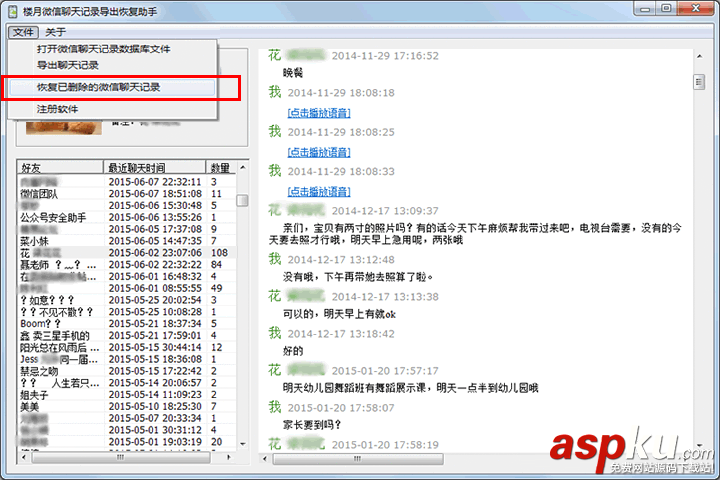Open the 关于 menu
Screen dimensions: 720x480
[56, 32]
